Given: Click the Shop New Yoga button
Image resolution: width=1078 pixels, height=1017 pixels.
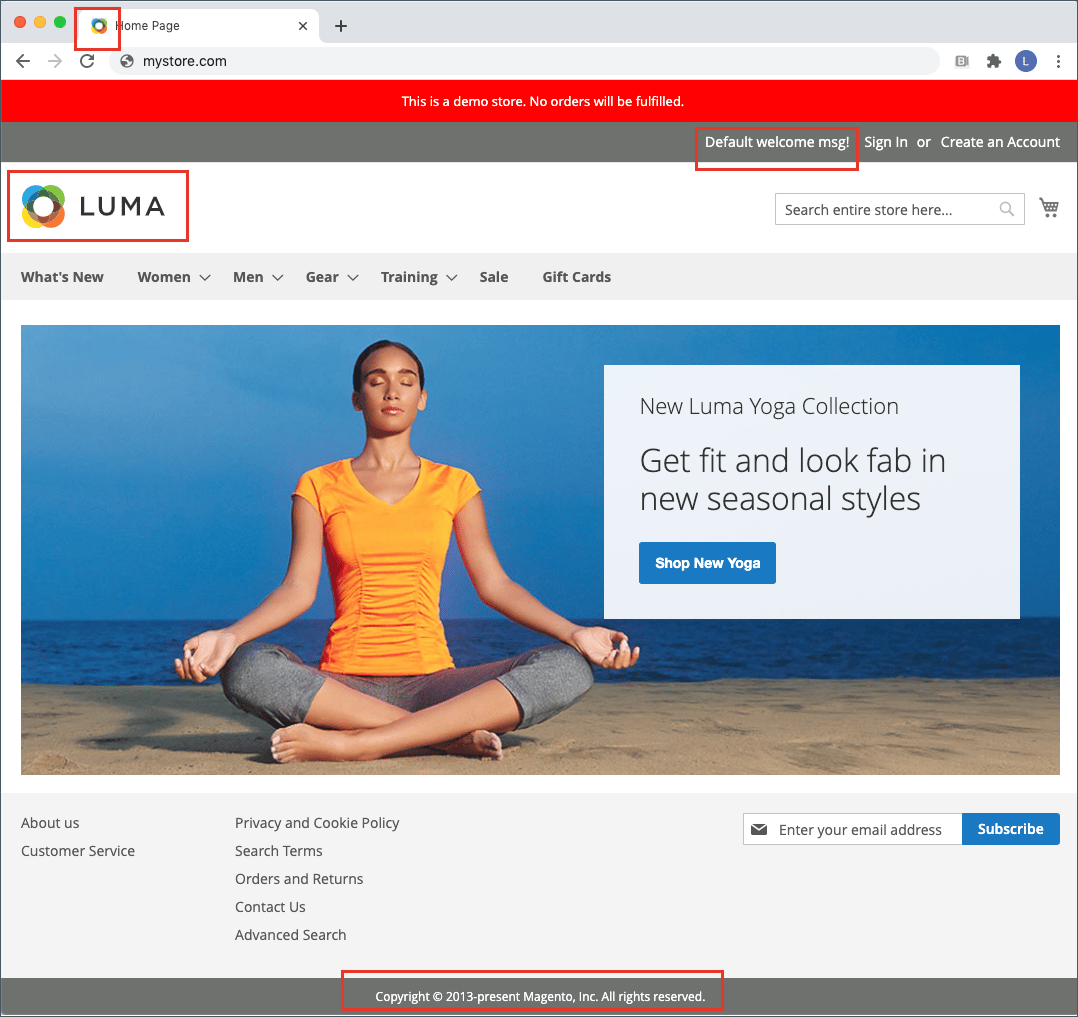Looking at the screenshot, I should 707,563.
